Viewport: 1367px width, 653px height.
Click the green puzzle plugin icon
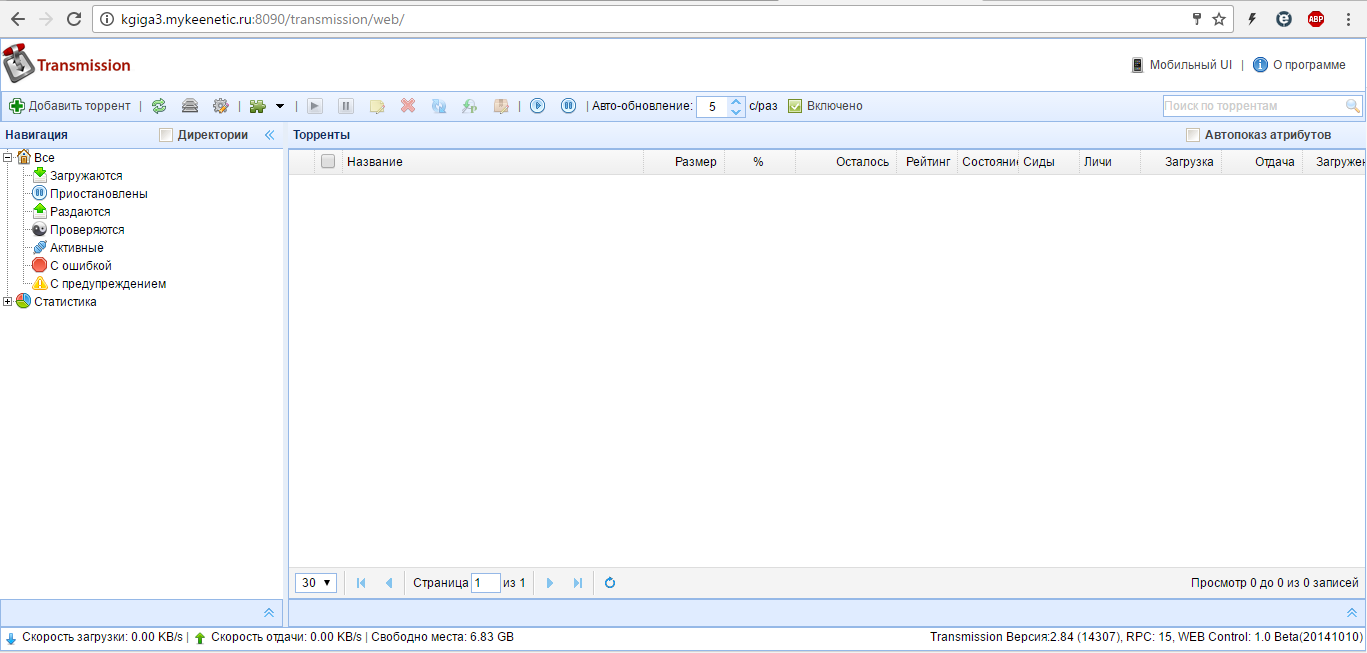pyautogui.click(x=258, y=106)
